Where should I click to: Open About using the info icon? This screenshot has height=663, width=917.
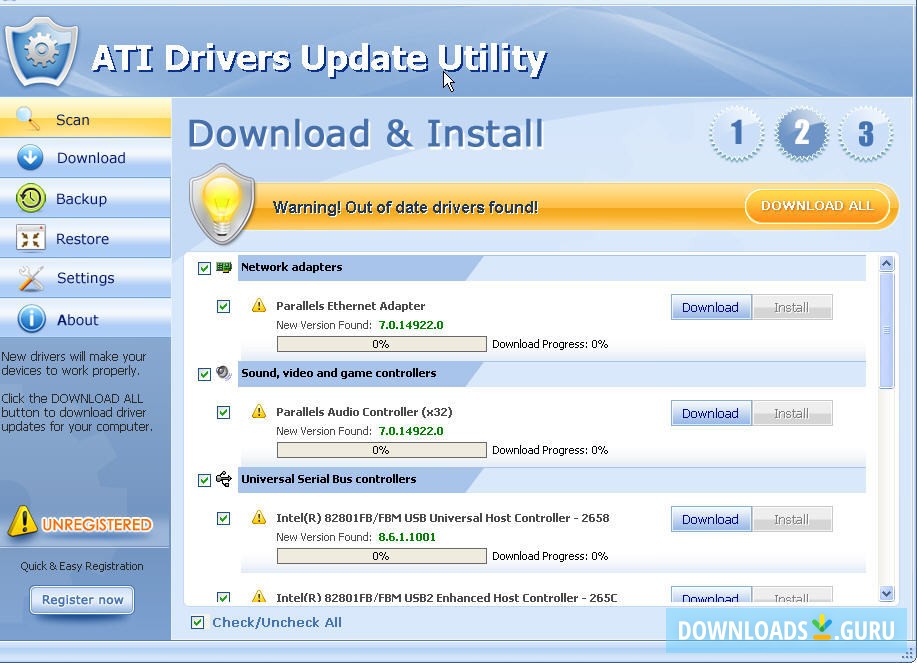pos(28,318)
